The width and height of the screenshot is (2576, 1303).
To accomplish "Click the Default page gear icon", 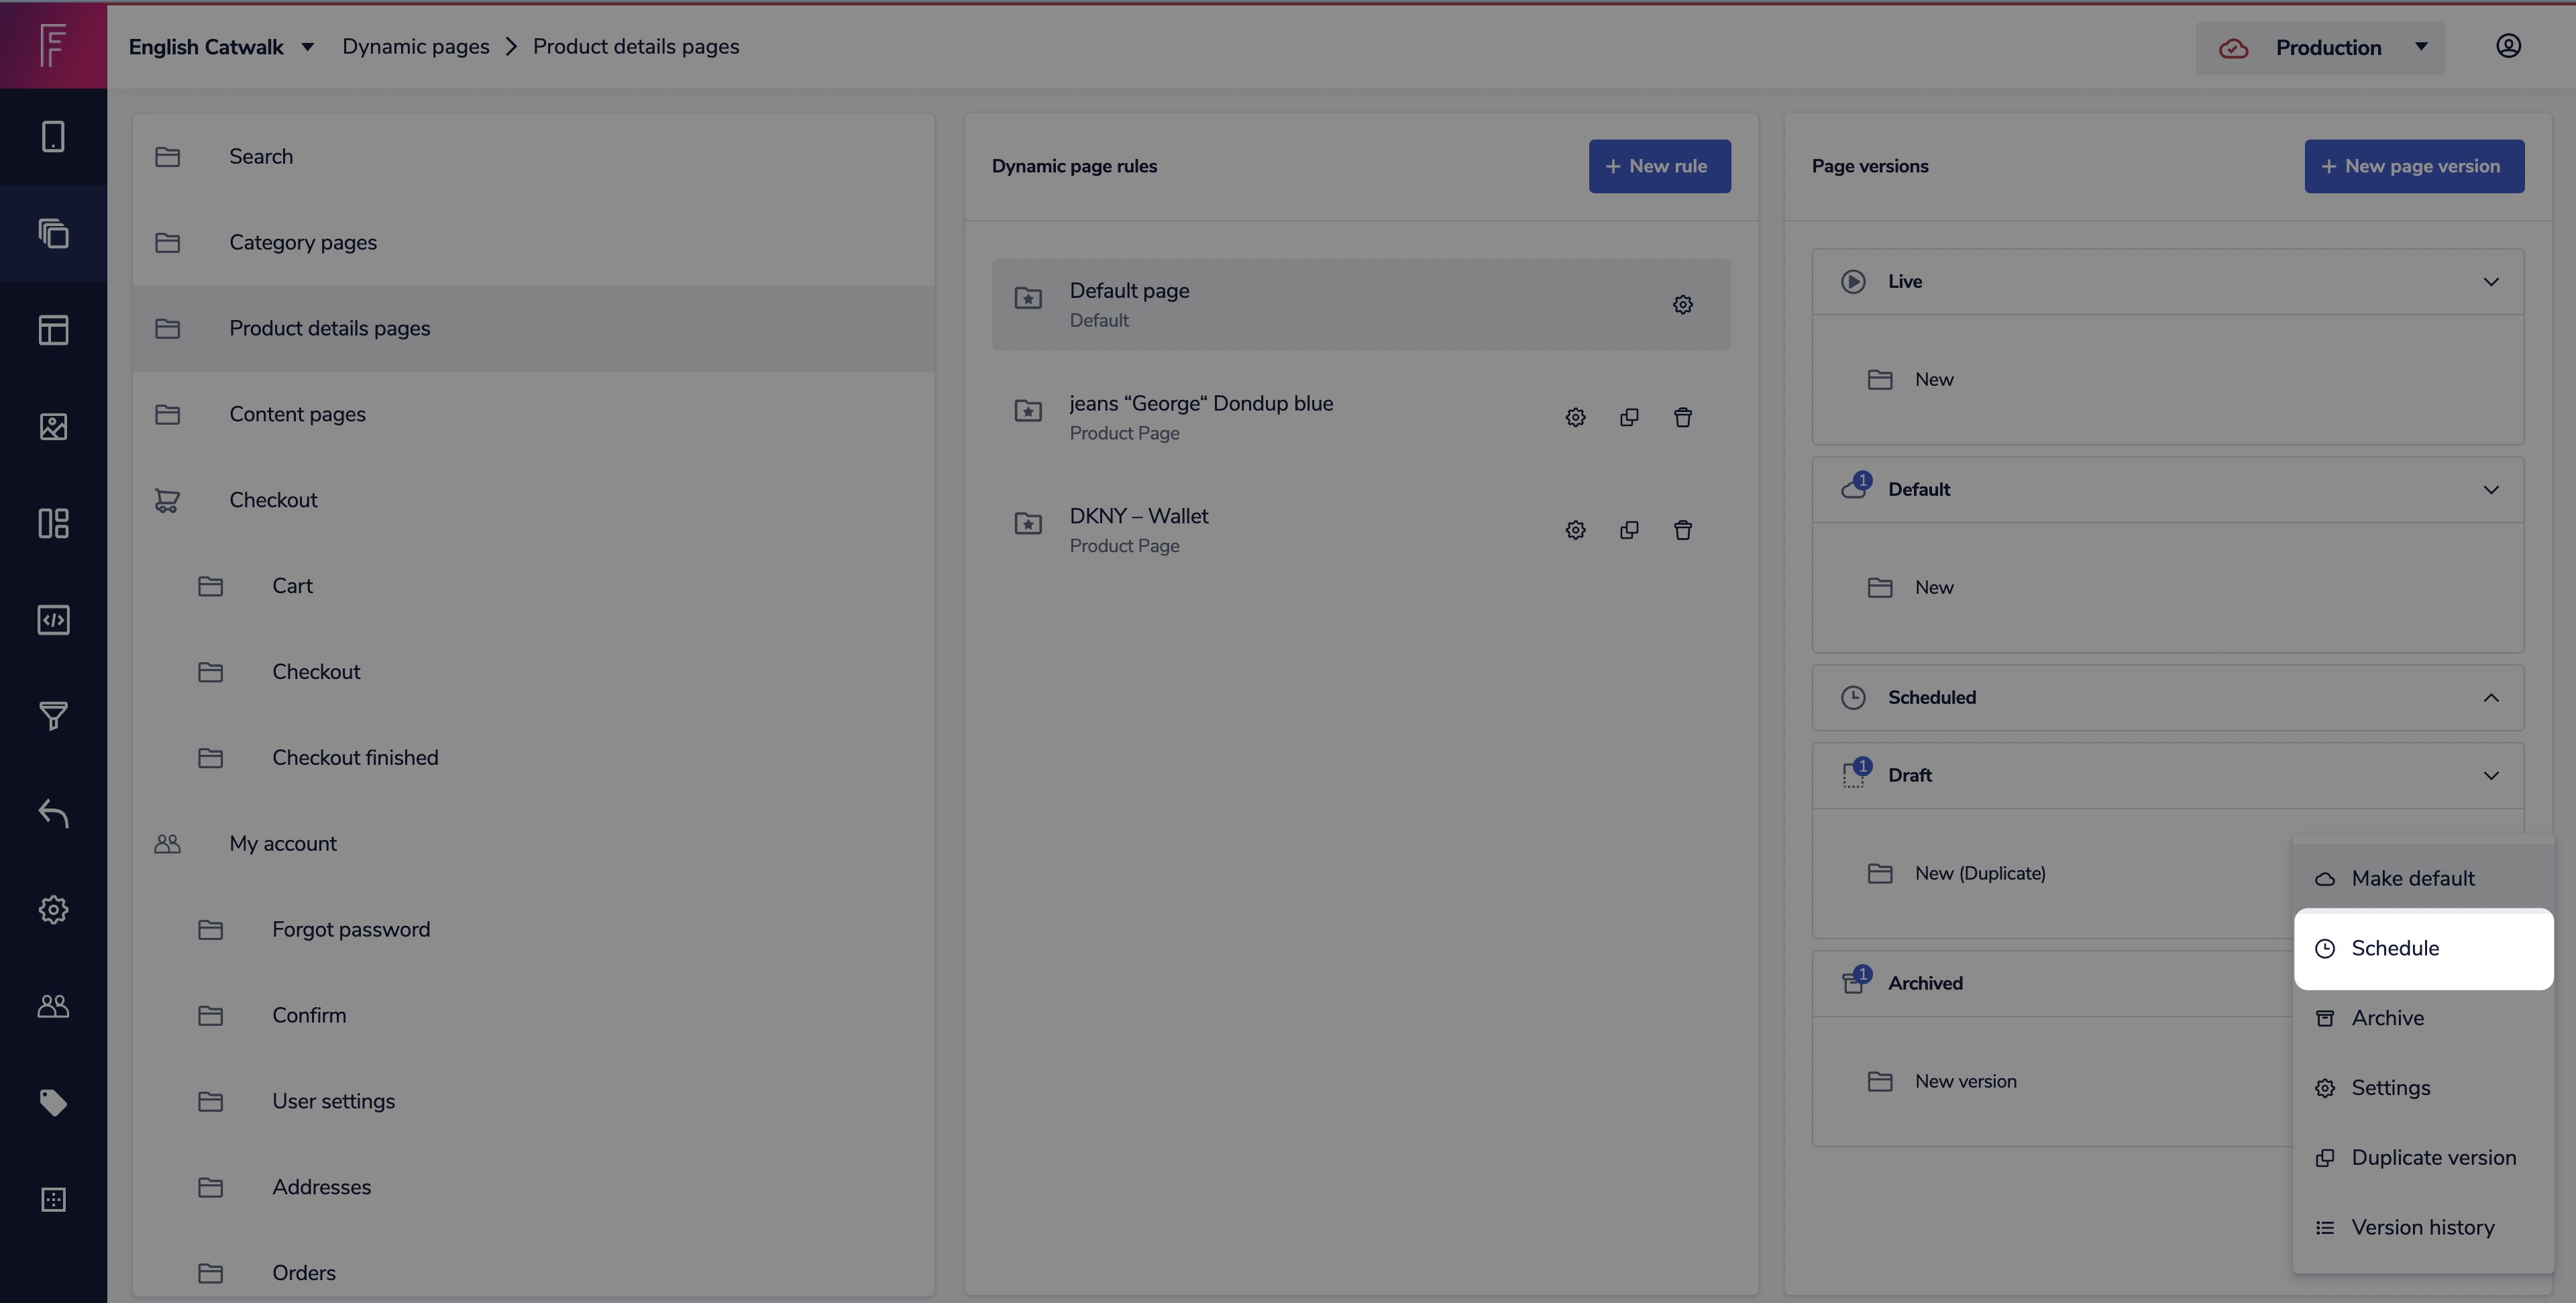I will tap(1683, 304).
